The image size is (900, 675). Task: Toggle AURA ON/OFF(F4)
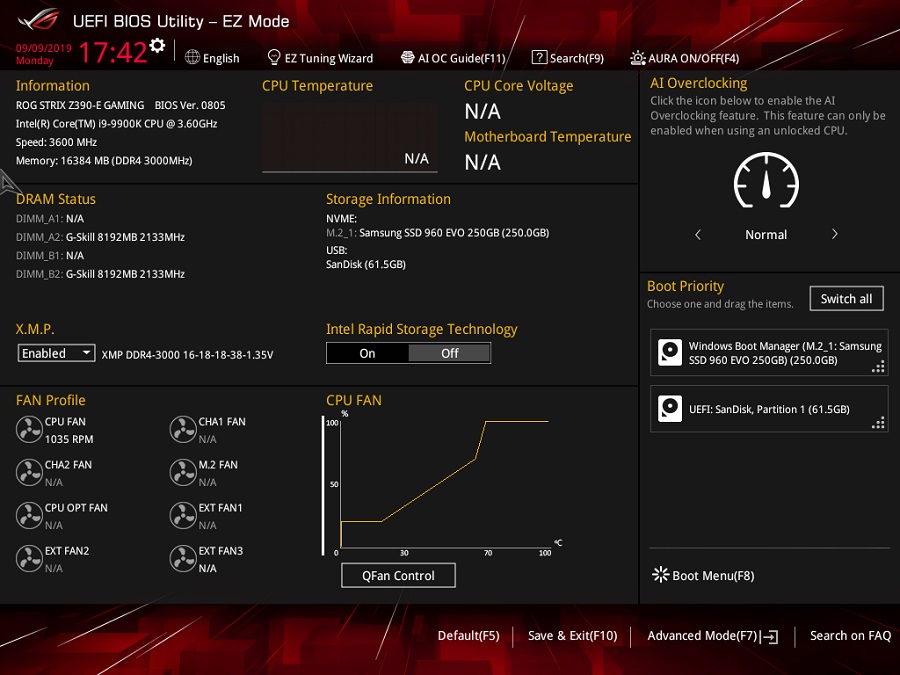(685, 58)
